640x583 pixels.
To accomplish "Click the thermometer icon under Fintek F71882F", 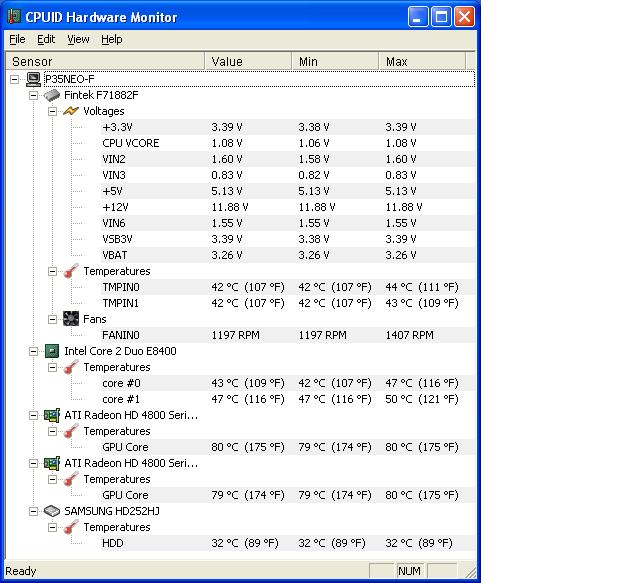I will point(71,271).
